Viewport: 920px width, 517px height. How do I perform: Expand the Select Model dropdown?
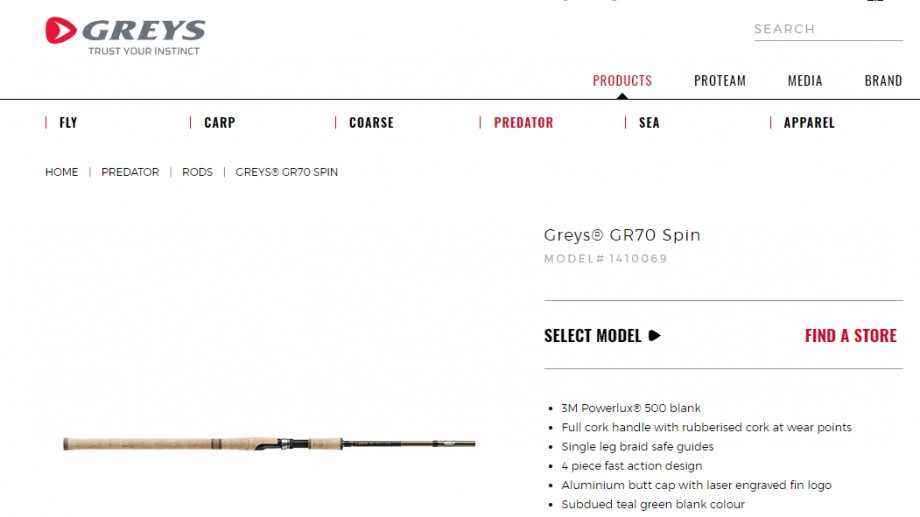tap(602, 336)
